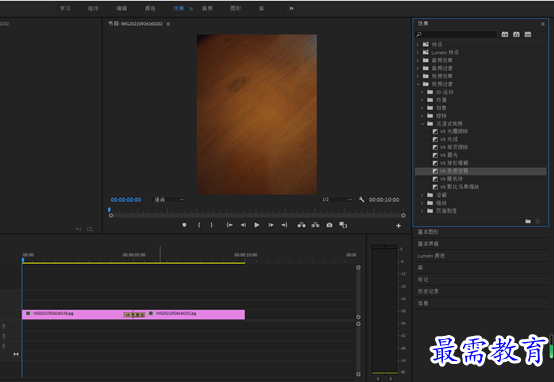The image size is (554, 382).
Task: Click the export icon below the source panel
Action: (x=90, y=229)
